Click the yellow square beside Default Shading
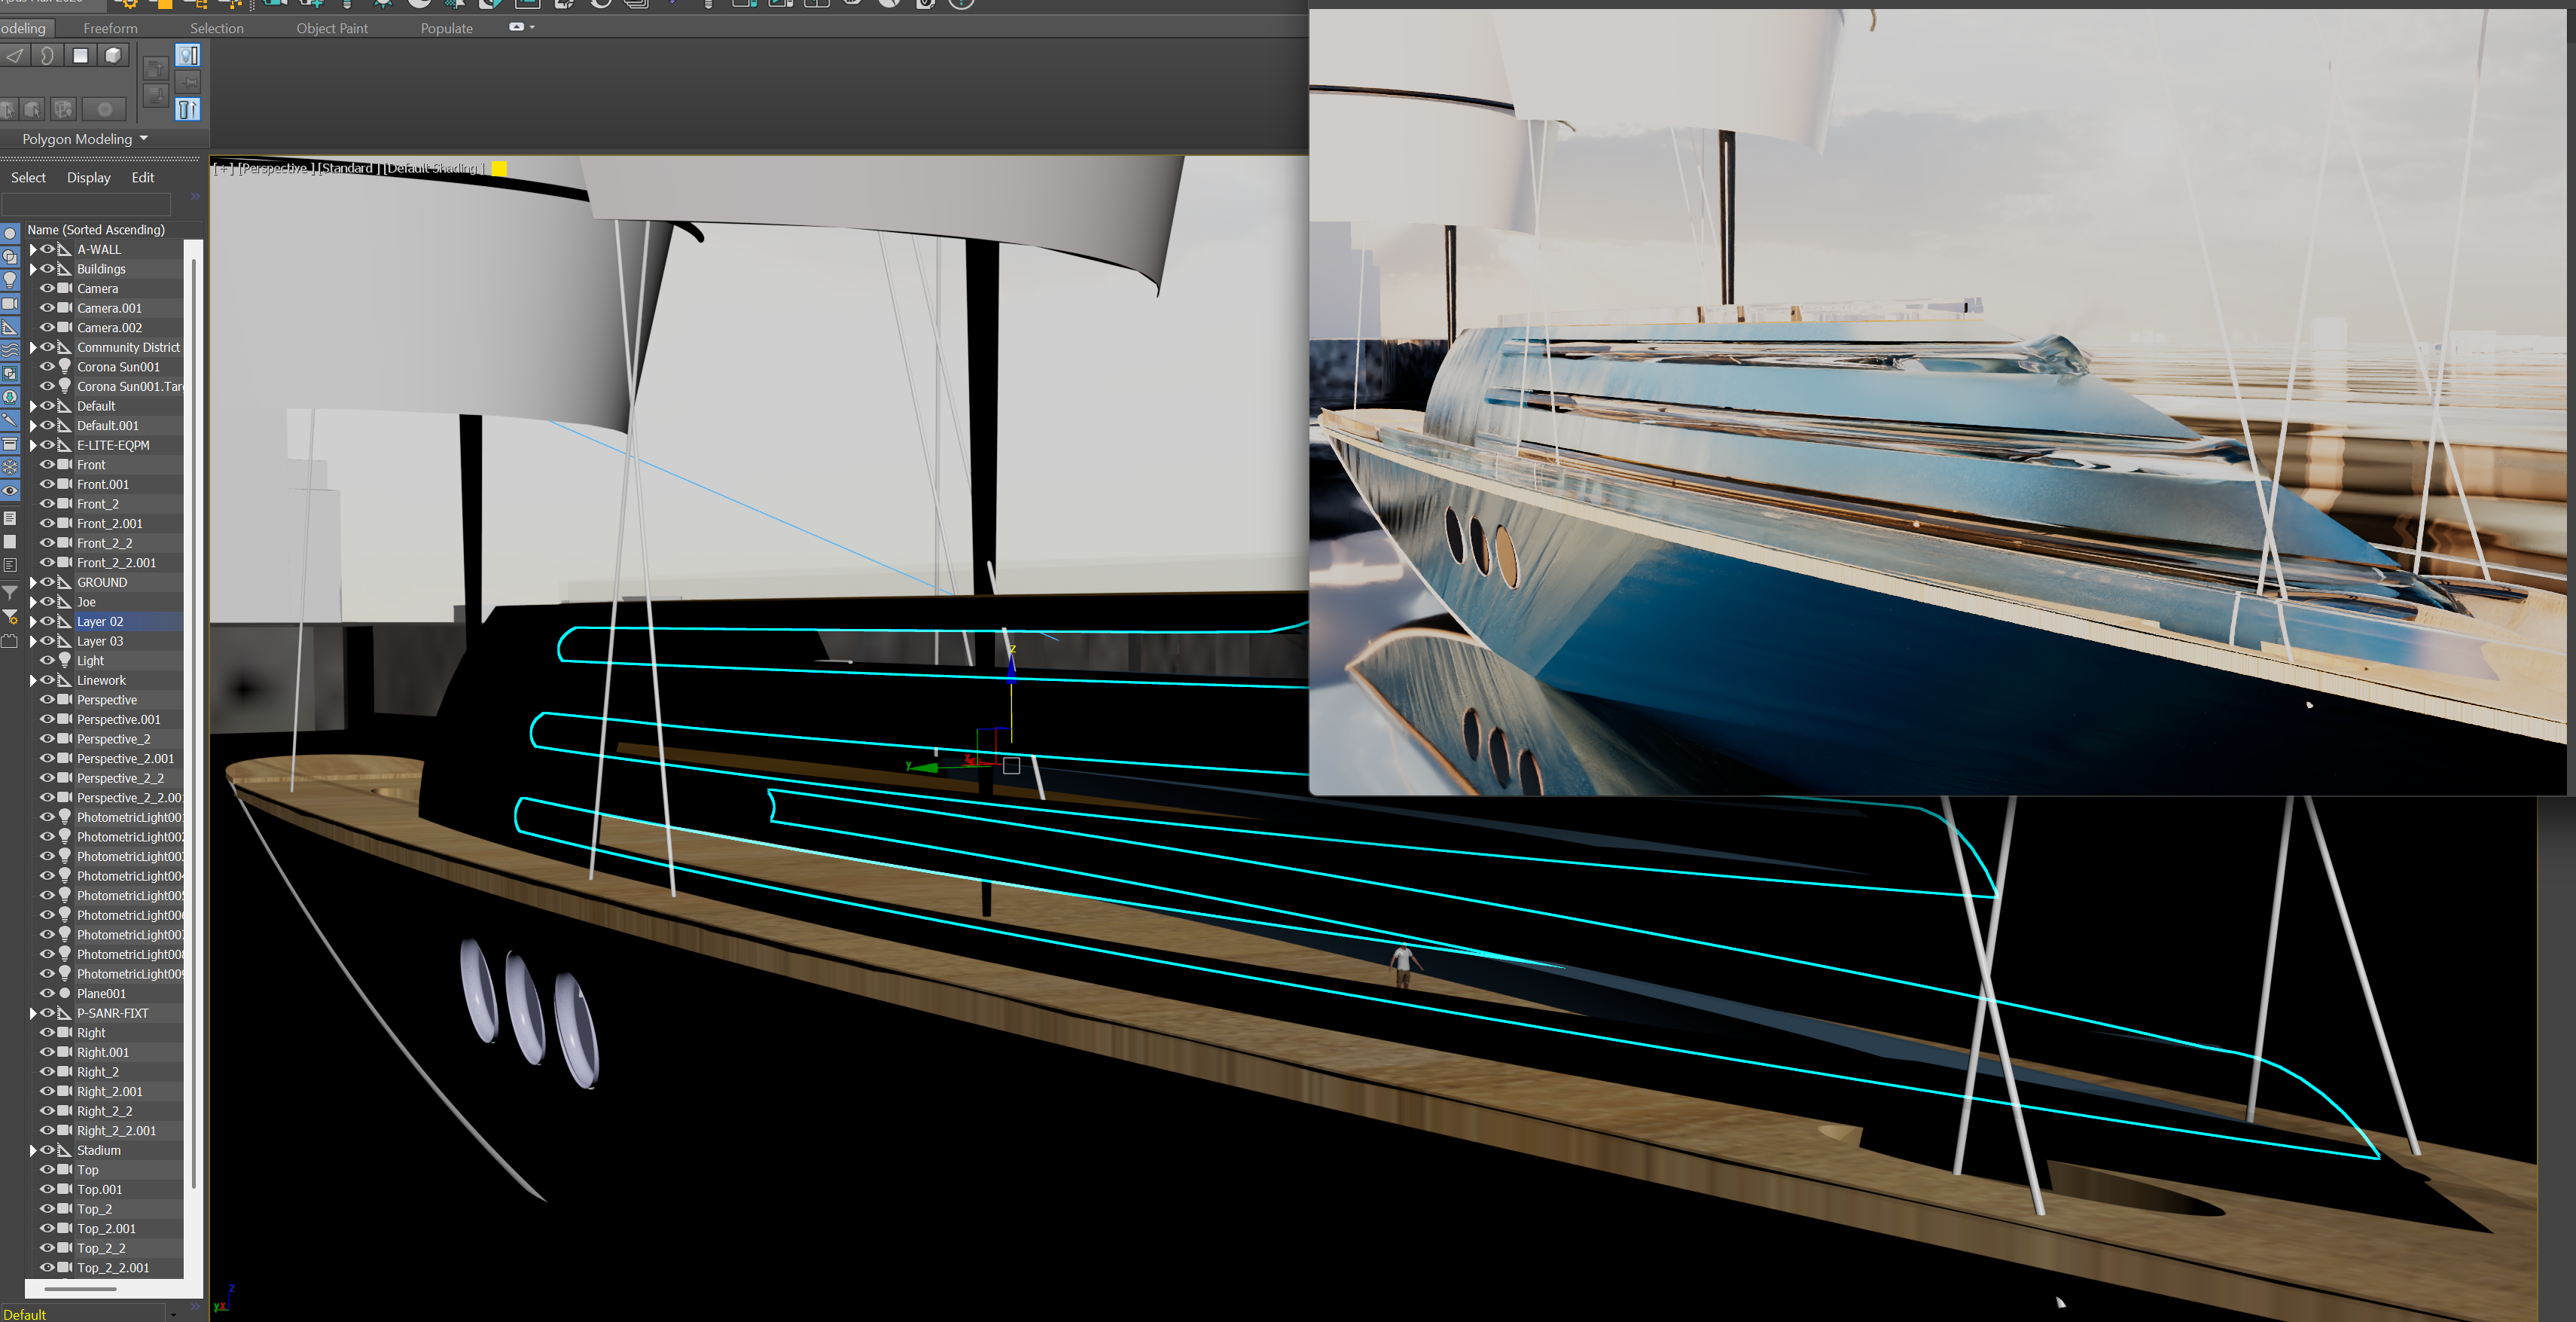2576x1322 pixels. (499, 168)
